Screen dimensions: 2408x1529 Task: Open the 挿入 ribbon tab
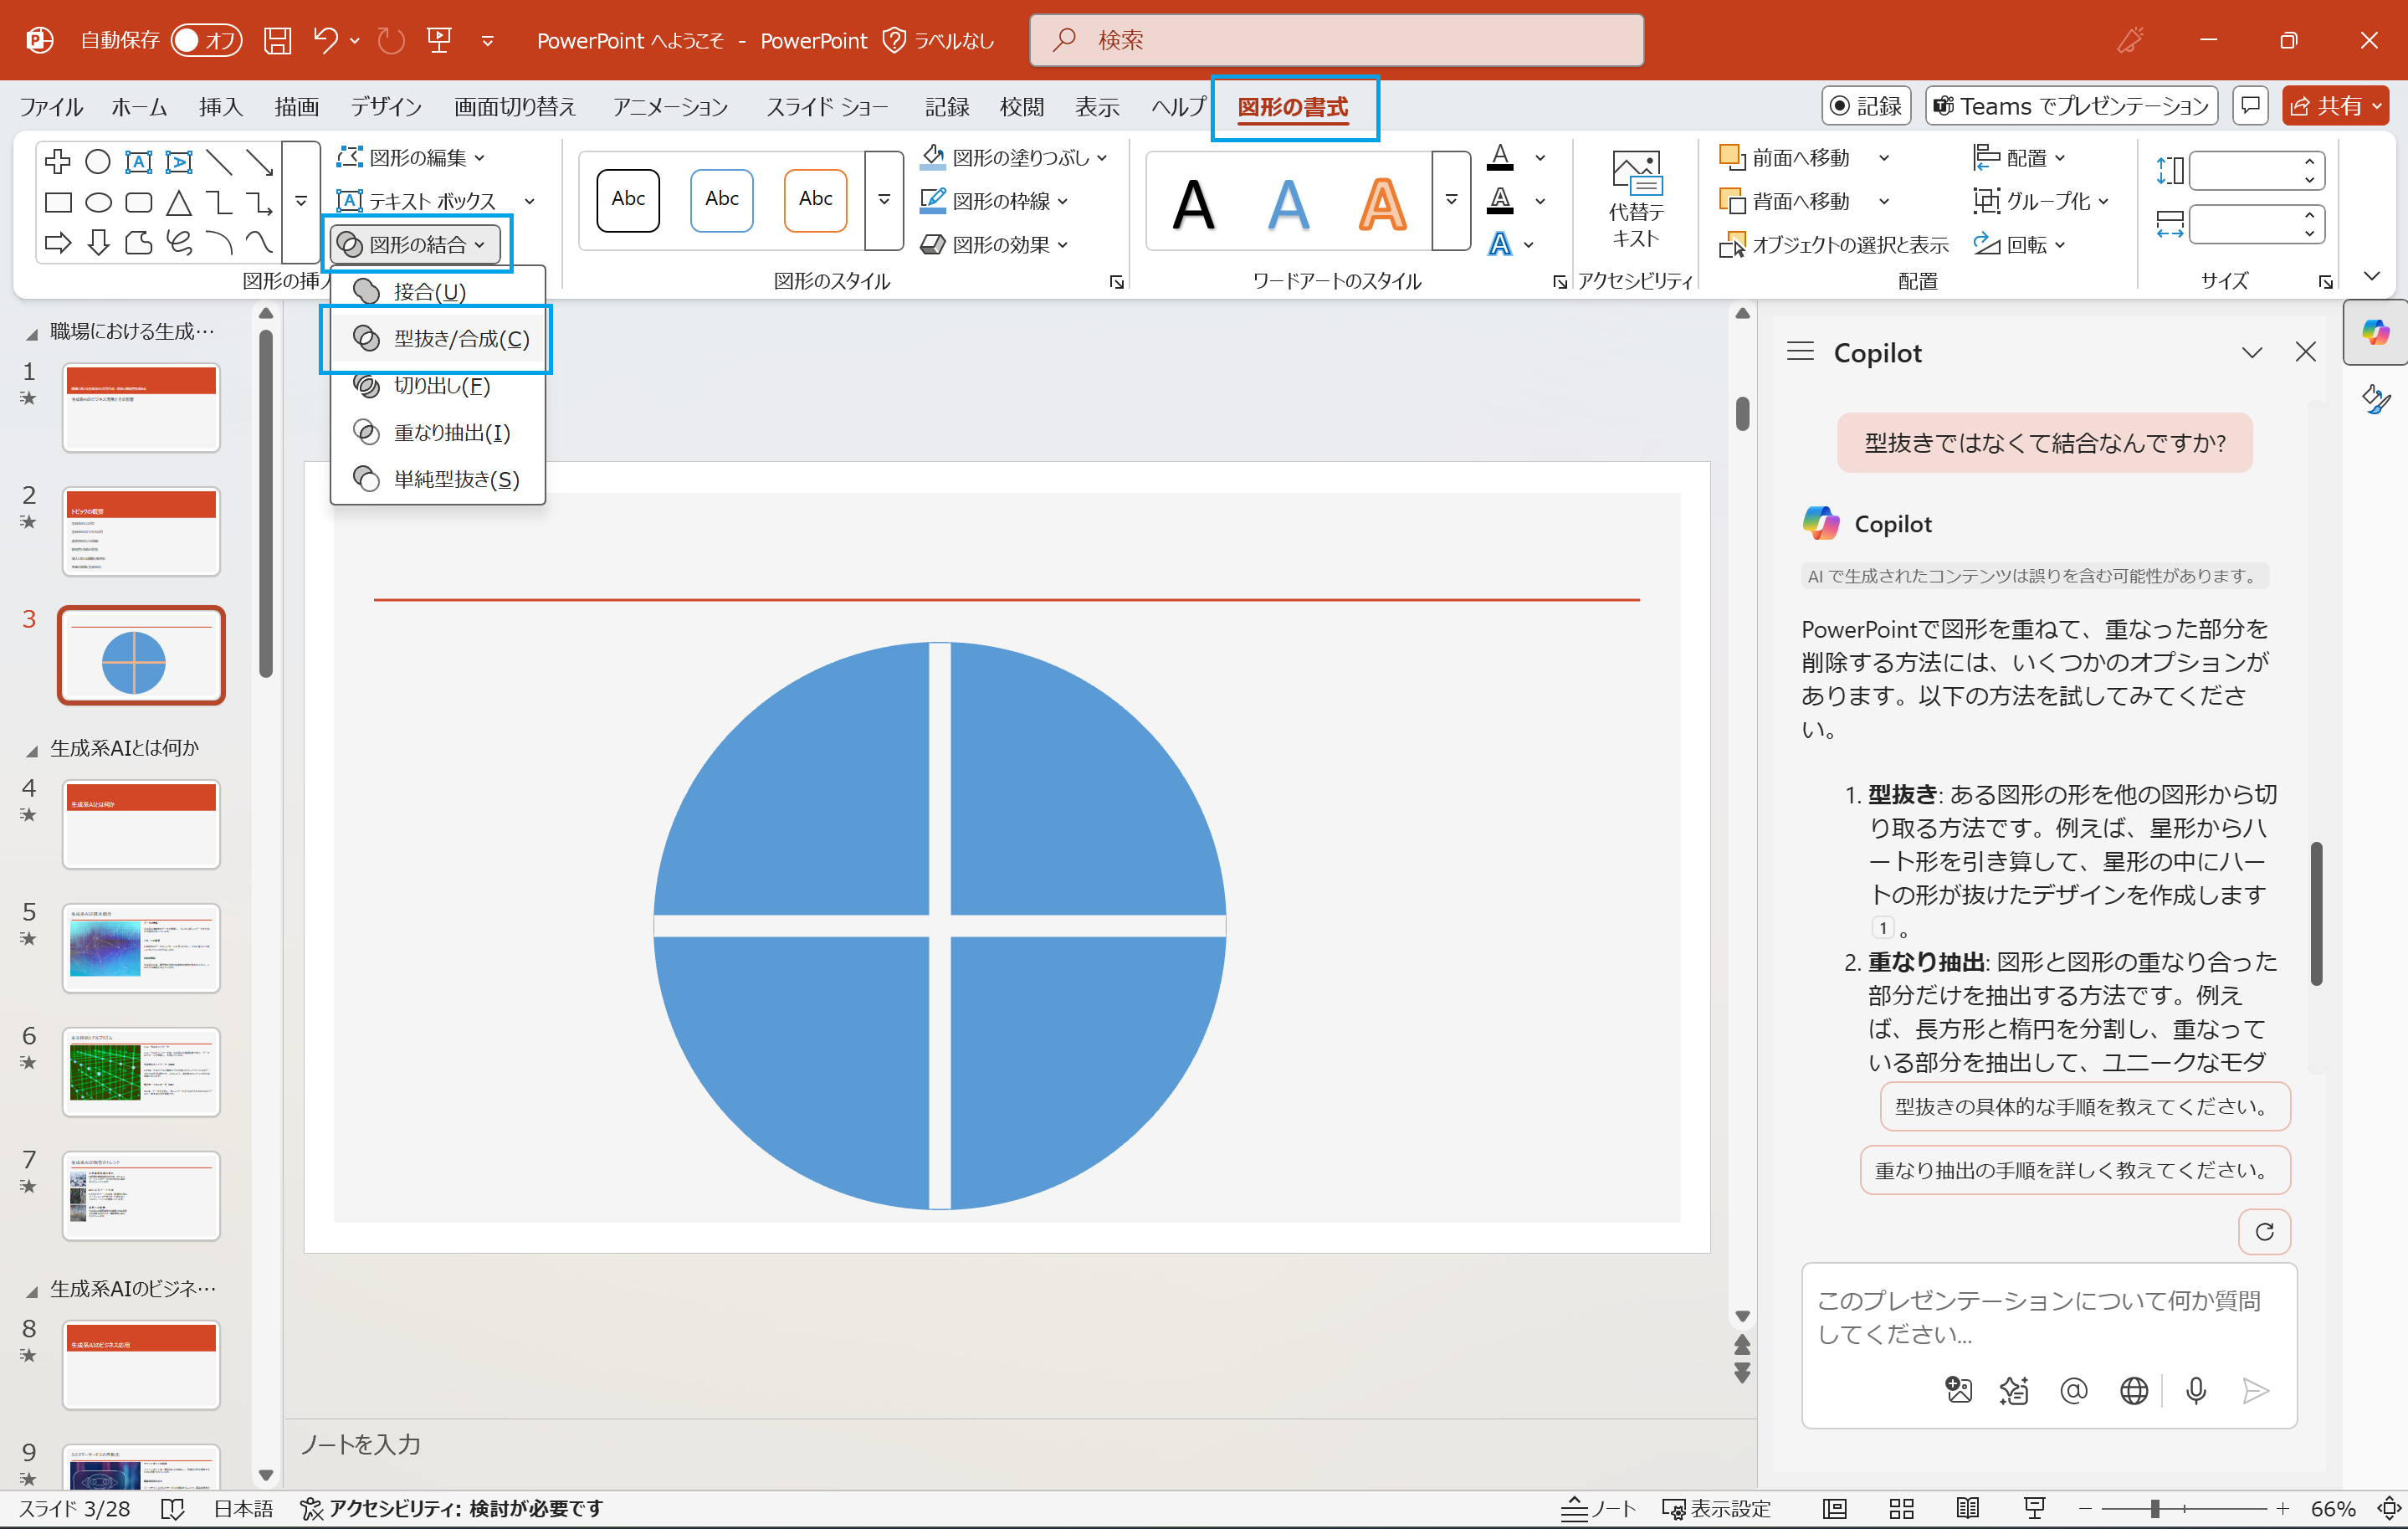coord(220,106)
